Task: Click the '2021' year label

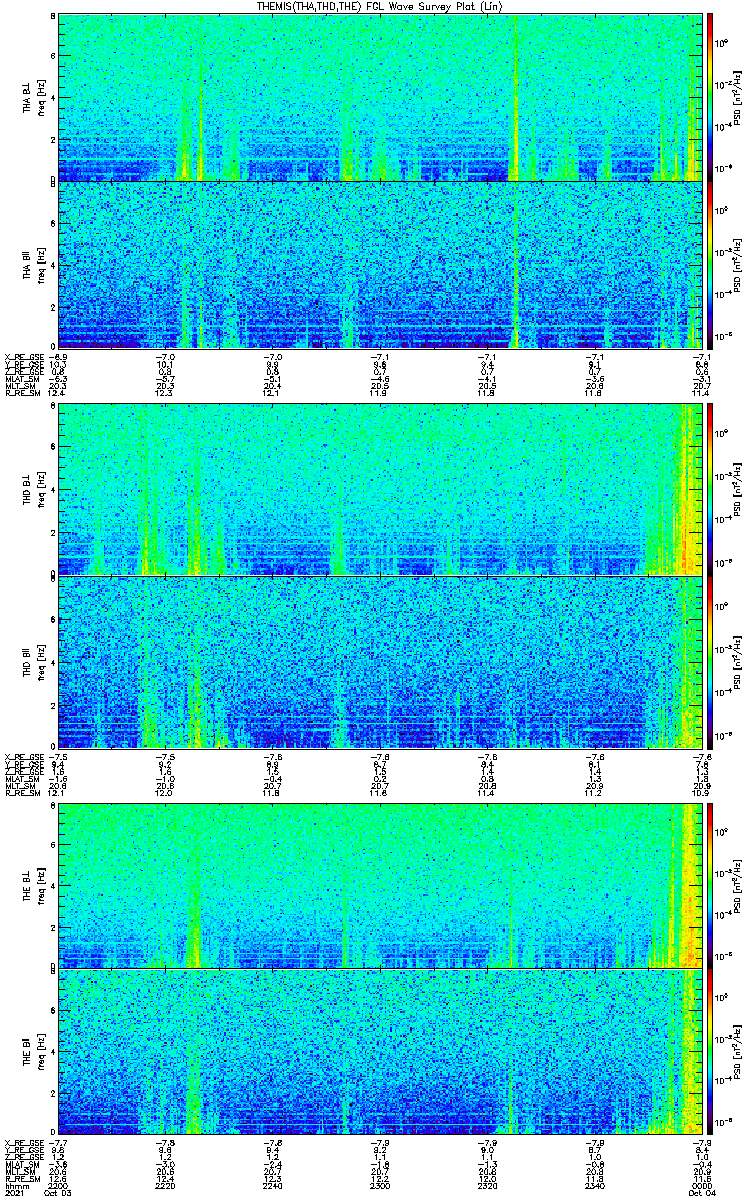Action: point(15,1192)
